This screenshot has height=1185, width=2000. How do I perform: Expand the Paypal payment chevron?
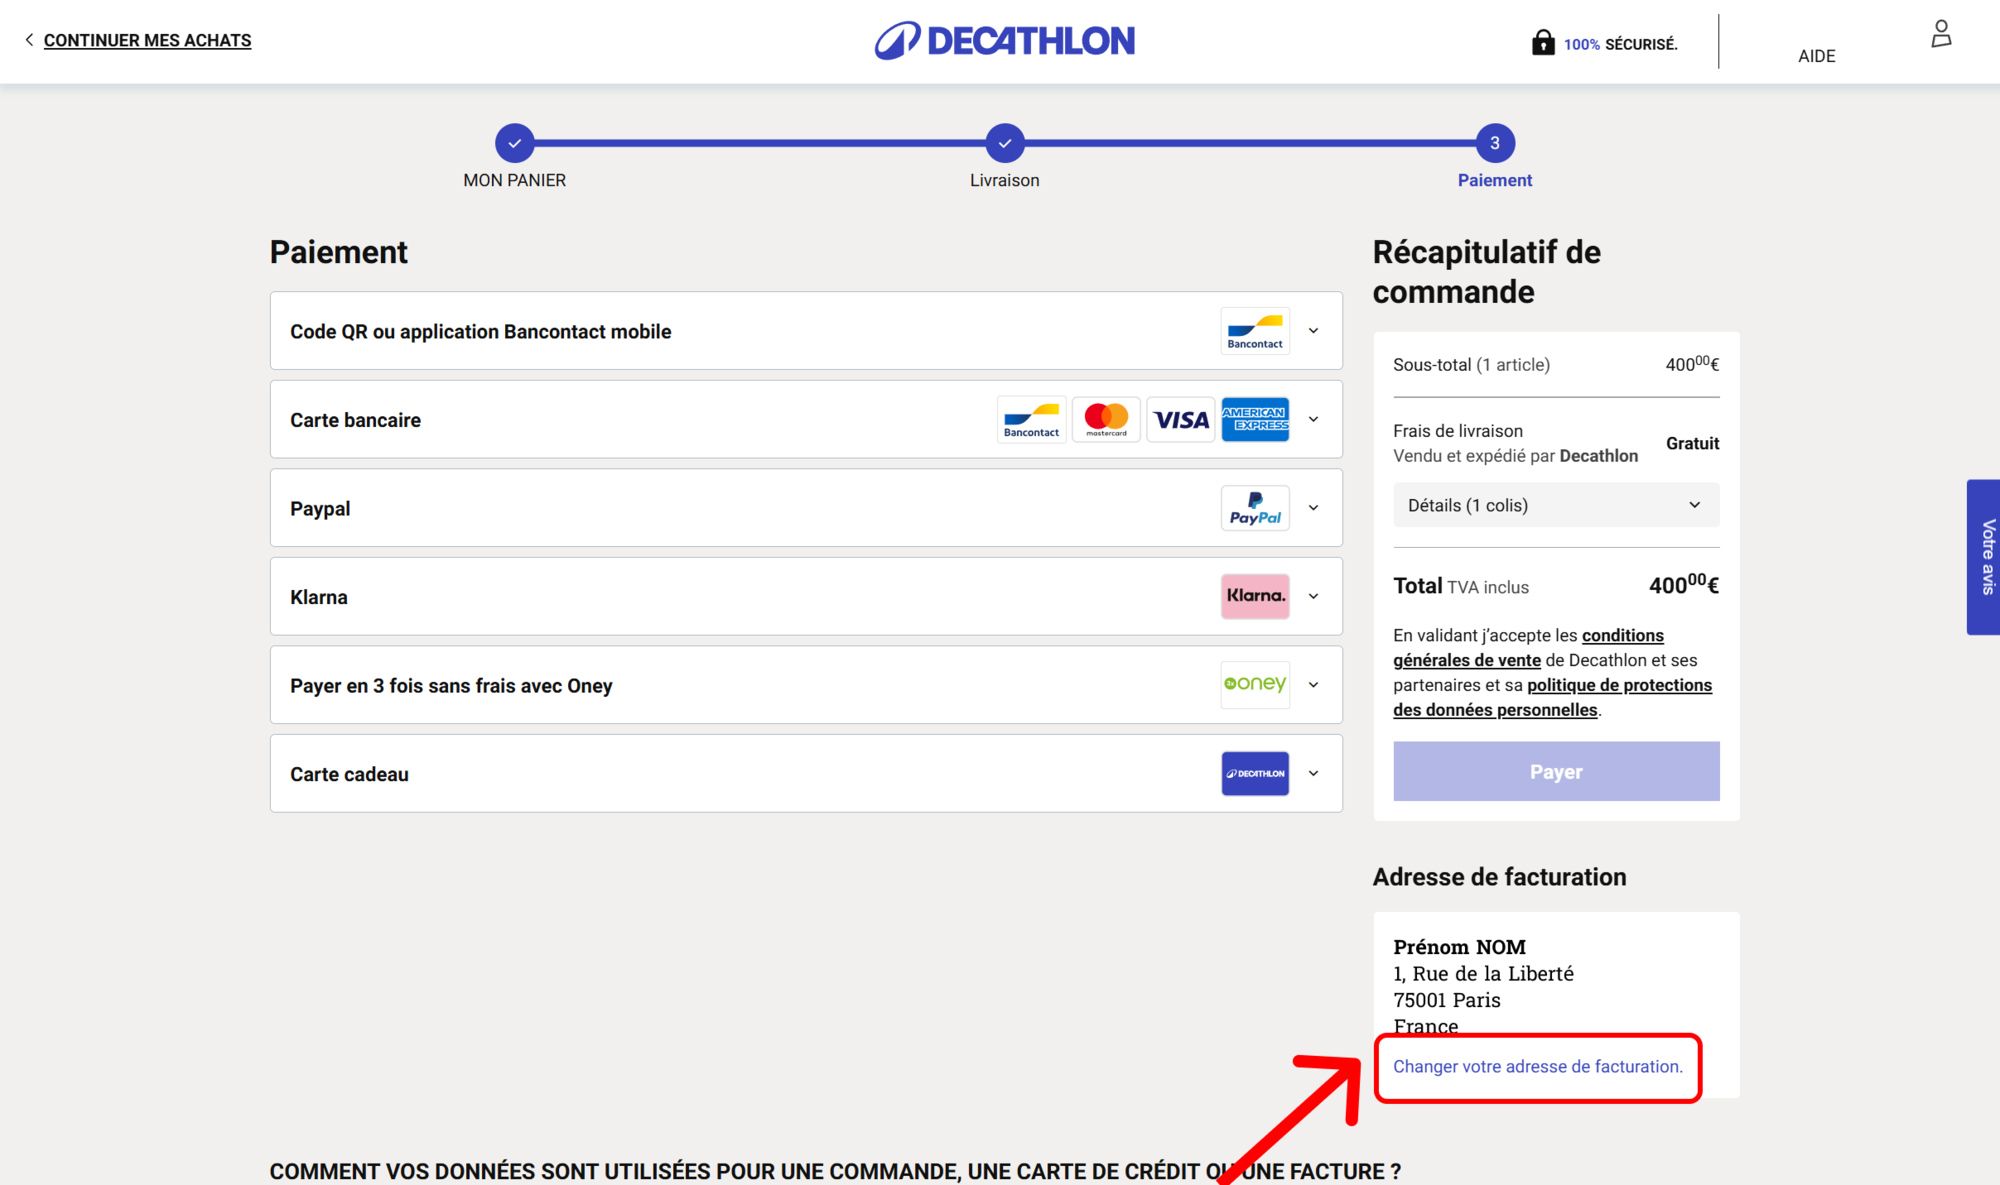[x=1313, y=508]
